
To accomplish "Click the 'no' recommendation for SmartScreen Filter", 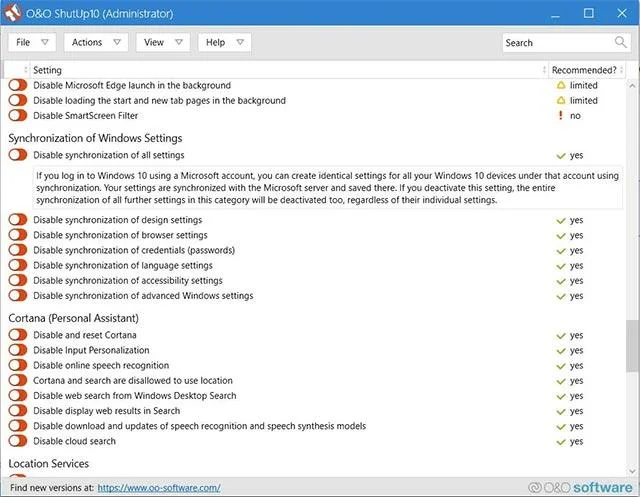I will click(x=575, y=115).
